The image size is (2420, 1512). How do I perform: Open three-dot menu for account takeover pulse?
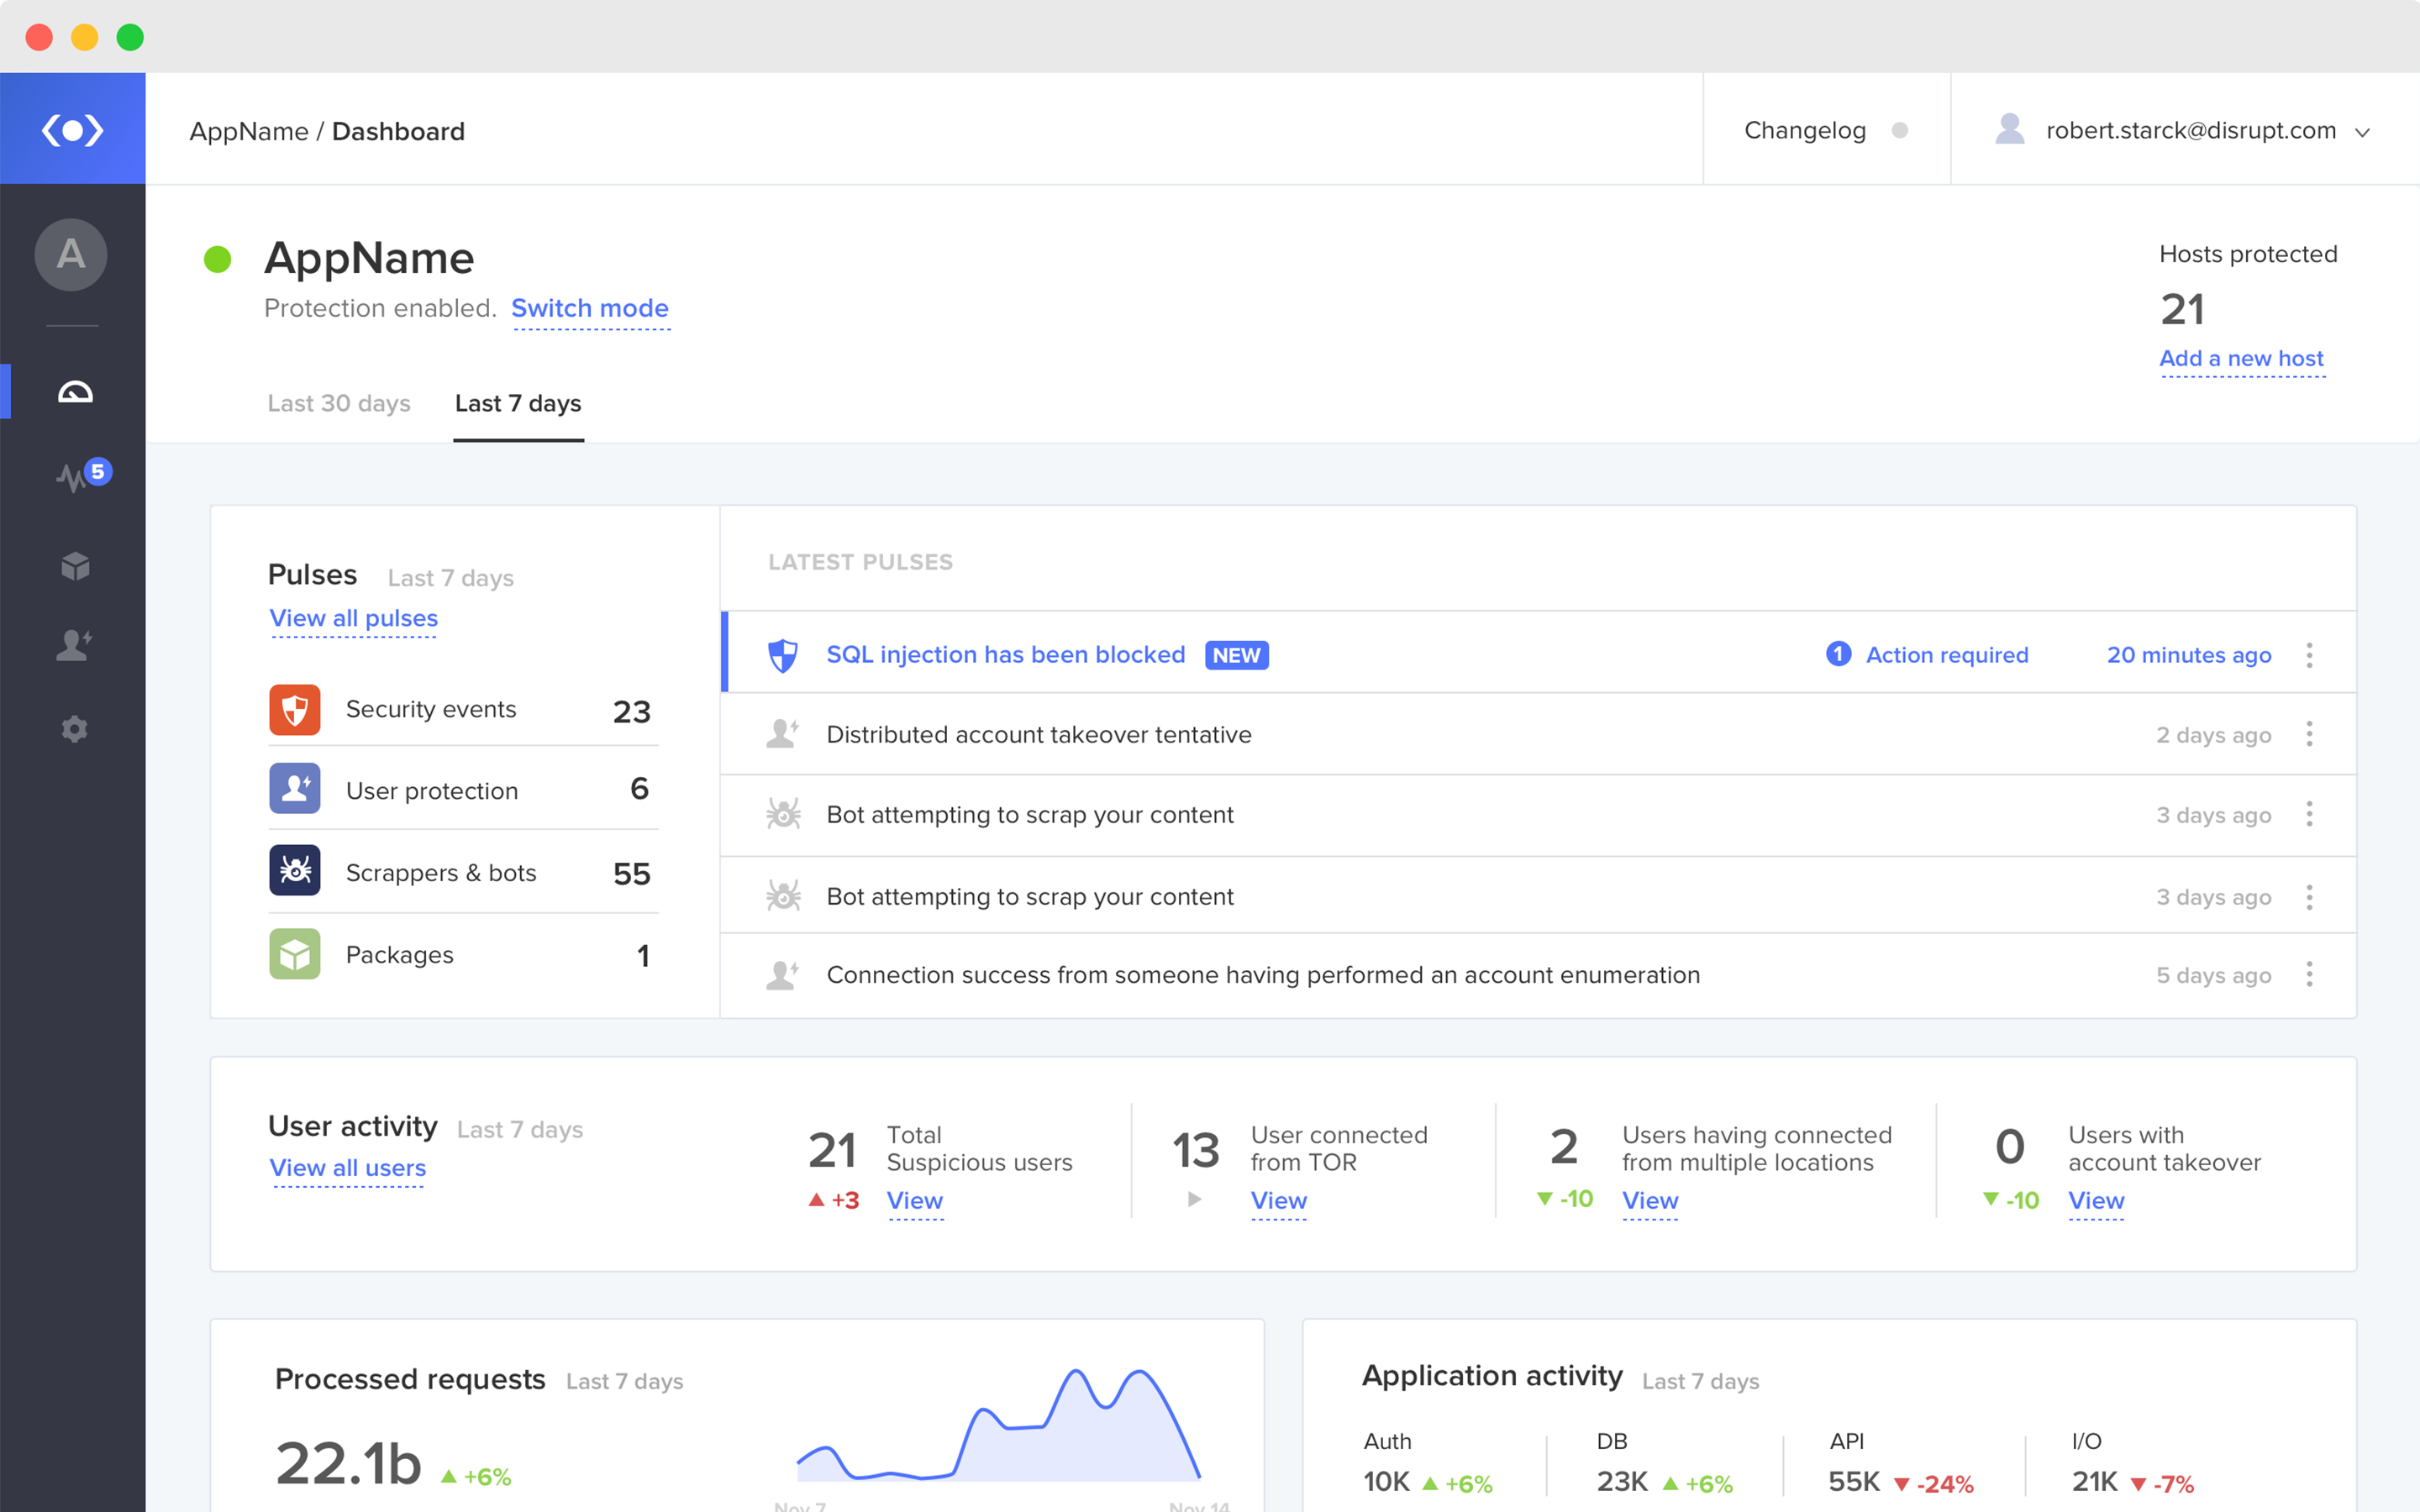(2309, 735)
